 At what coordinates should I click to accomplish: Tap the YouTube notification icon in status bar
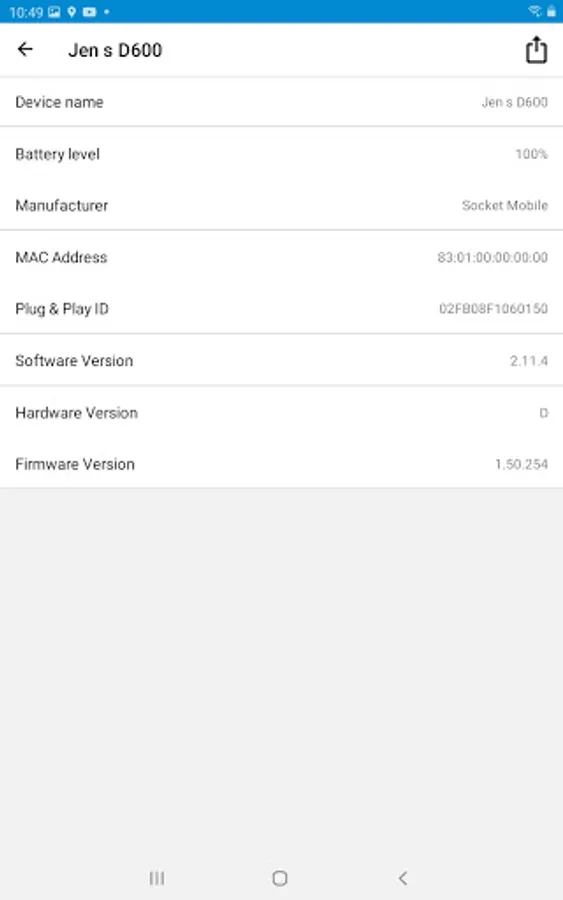pyautogui.click(x=90, y=12)
